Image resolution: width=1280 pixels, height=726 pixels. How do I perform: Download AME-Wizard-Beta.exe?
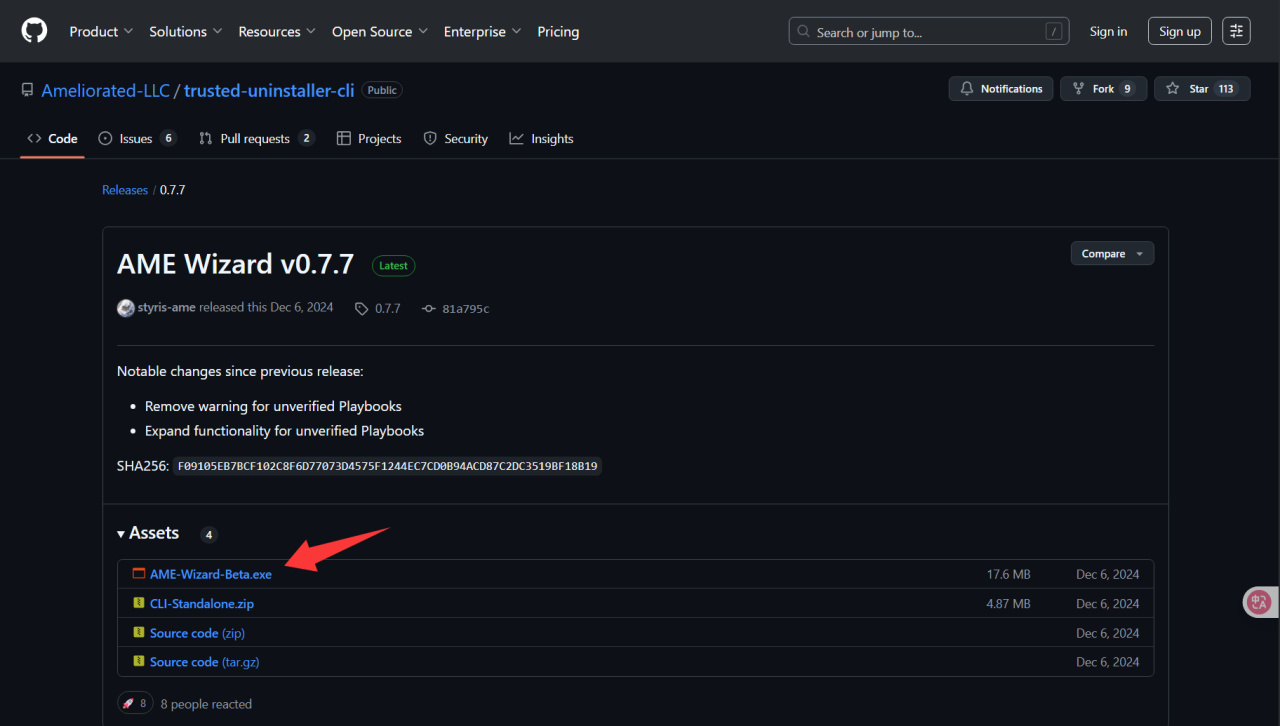click(211, 574)
